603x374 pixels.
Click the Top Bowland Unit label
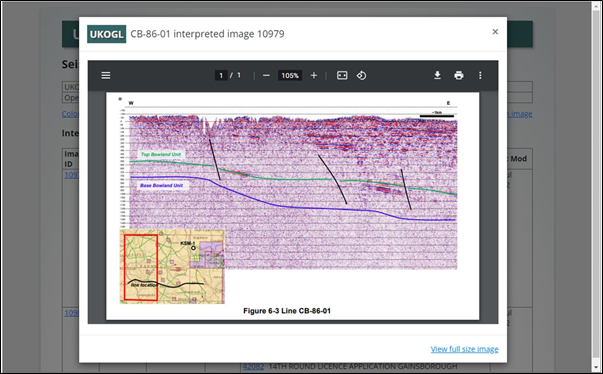(161, 154)
